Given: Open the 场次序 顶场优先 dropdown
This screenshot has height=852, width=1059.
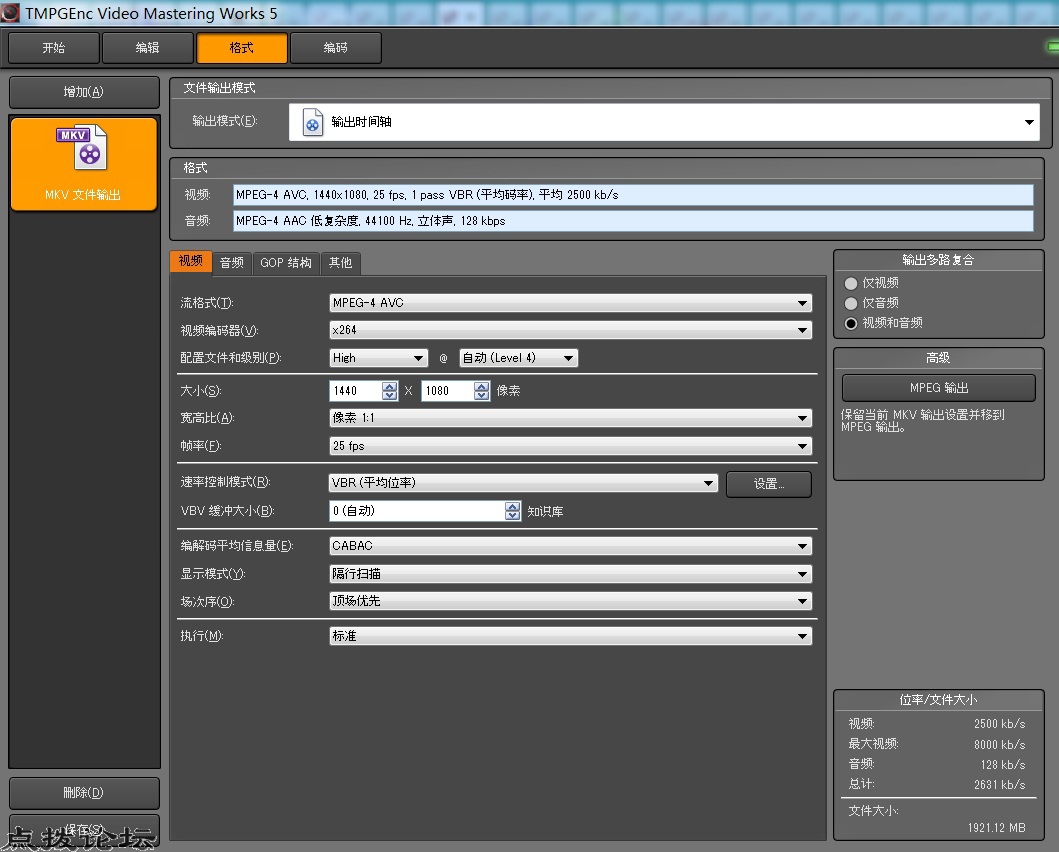Looking at the screenshot, I should 570,601.
